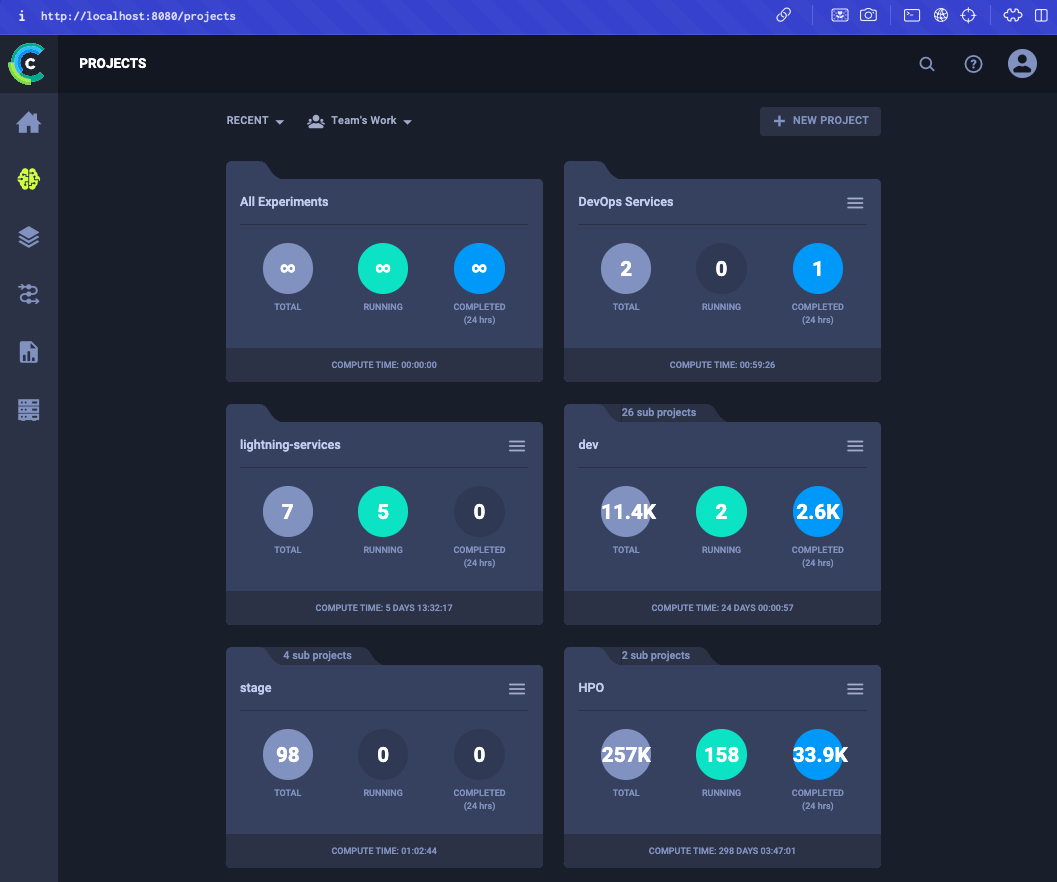Open the Reports chart icon in sidebar
Viewport: 1057px width, 882px height.
(28, 352)
